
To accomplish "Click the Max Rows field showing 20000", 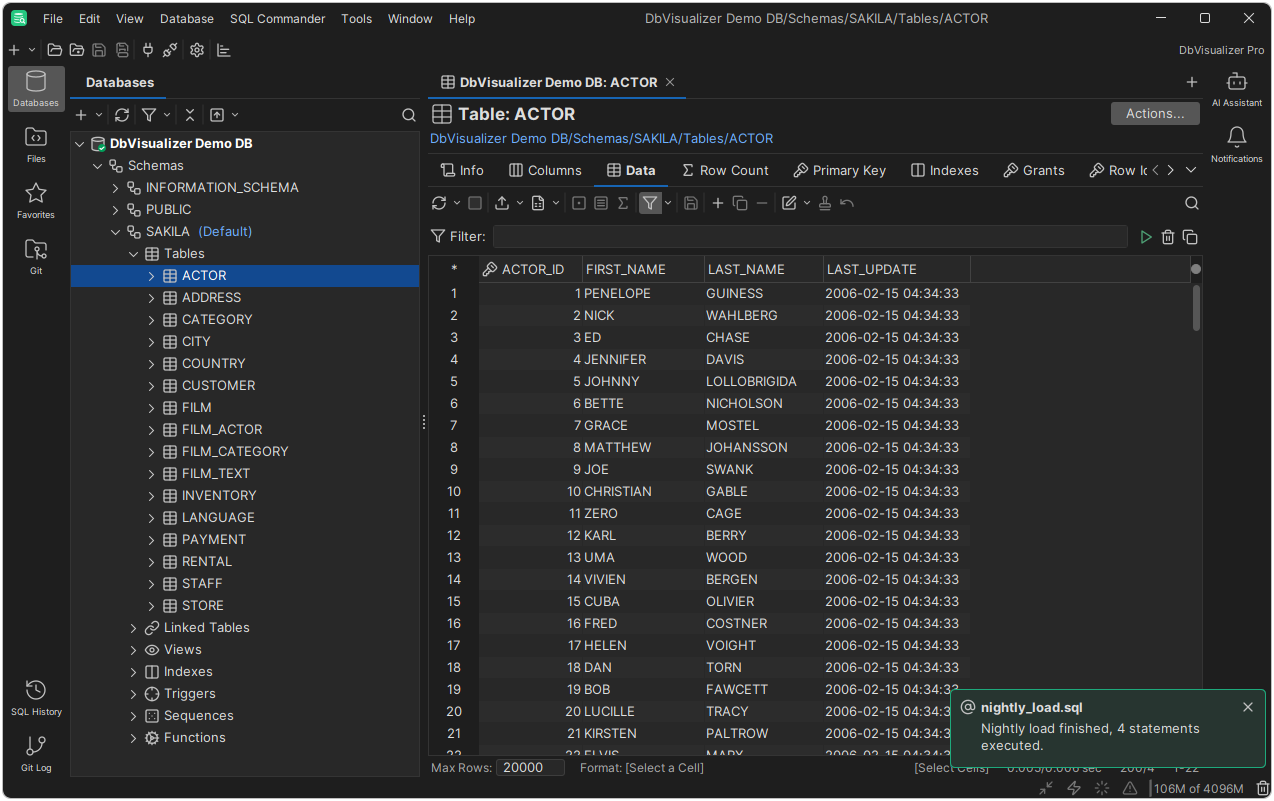I will pyautogui.click(x=530, y=767).
